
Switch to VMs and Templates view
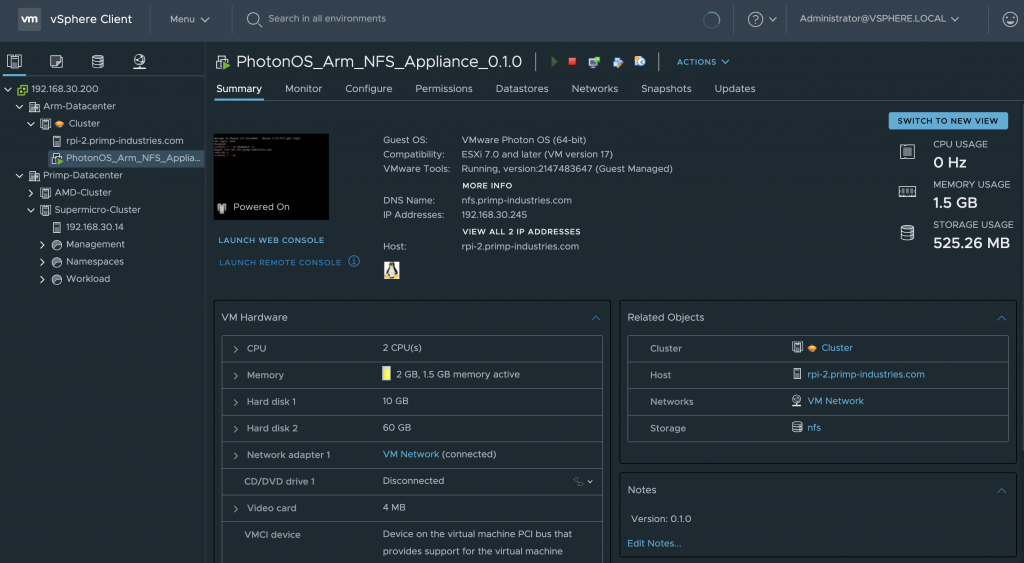tap(56, 62)
